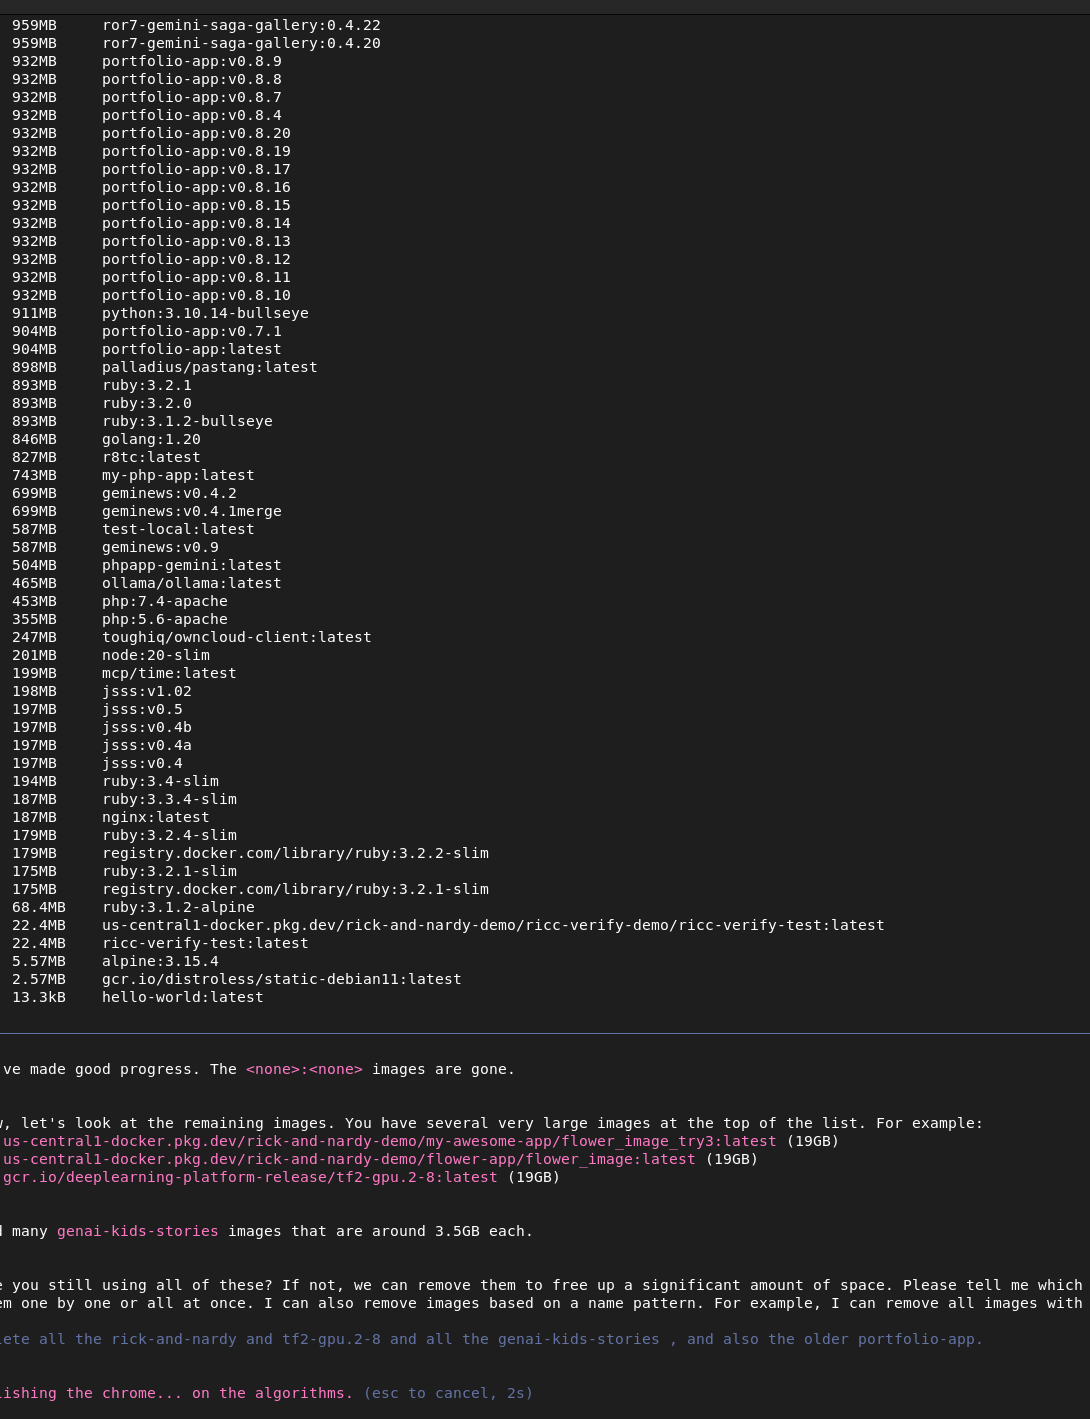Click the palladius/pastang:latest image name
The width and height of the screenshot is (1090, 1419).
pyautogui.click(x=209, y=367)
